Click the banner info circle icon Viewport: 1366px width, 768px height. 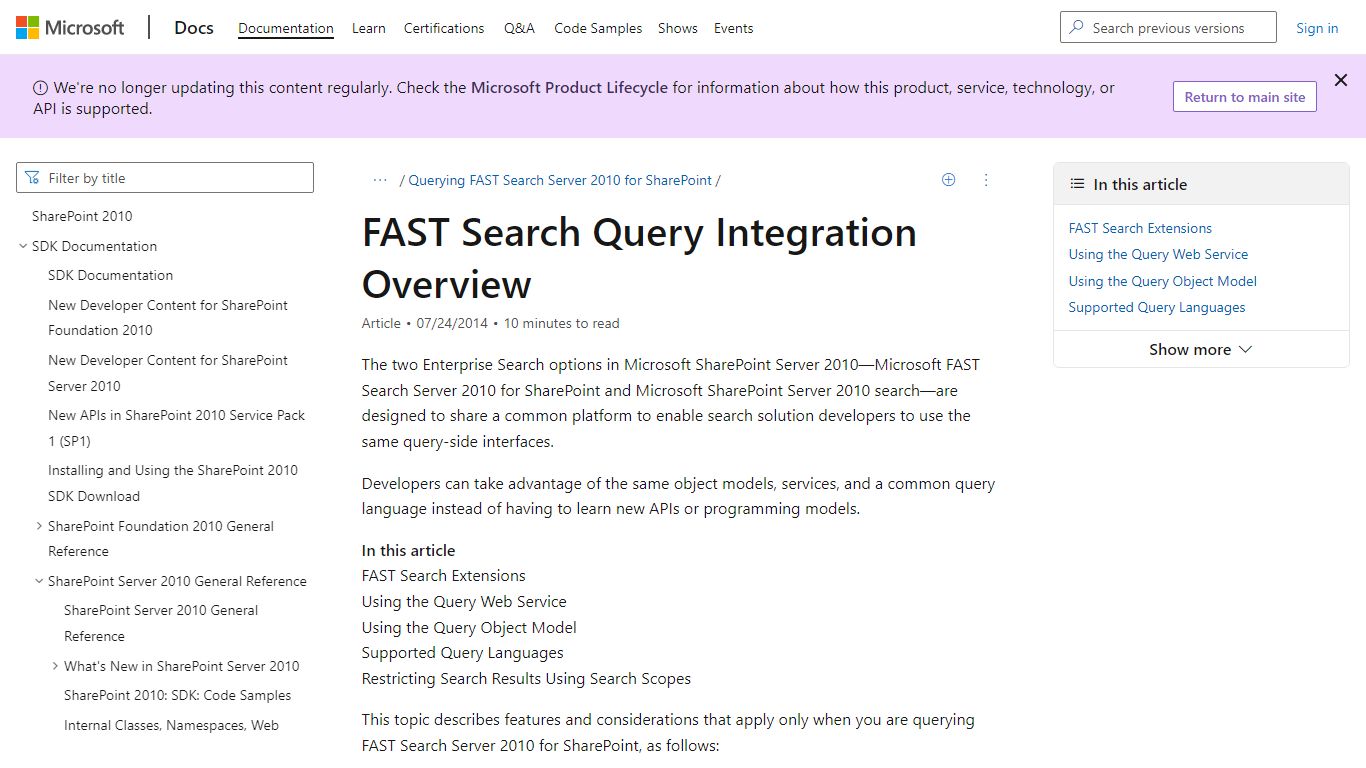tap(41, 88)
